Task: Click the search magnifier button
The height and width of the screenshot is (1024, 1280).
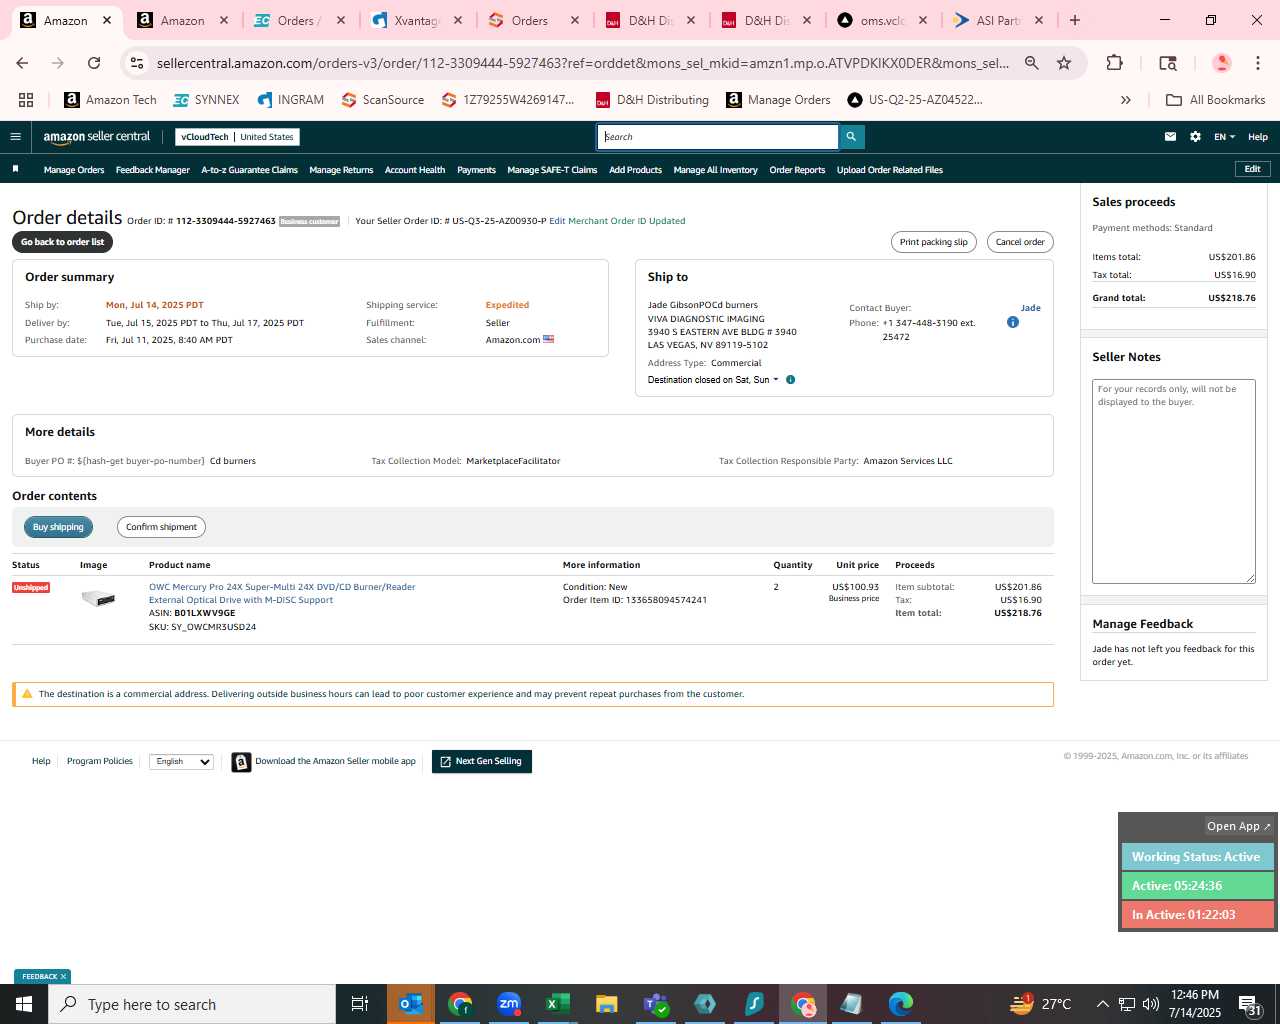Action: point(851,137)
